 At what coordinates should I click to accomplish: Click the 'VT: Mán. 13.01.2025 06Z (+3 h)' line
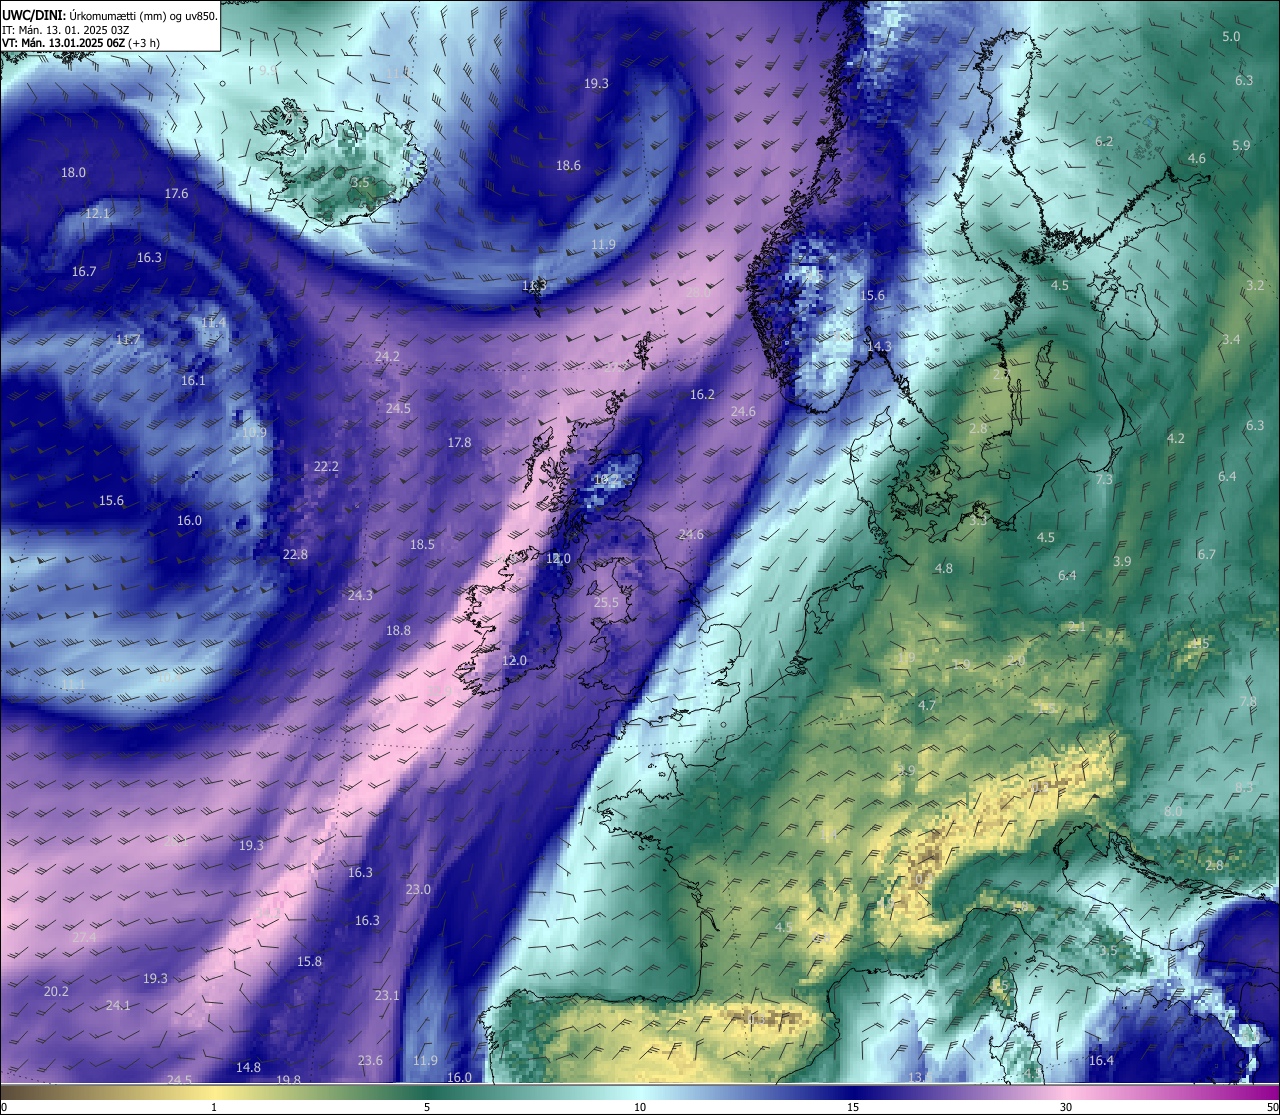click(x=81, y=43)
